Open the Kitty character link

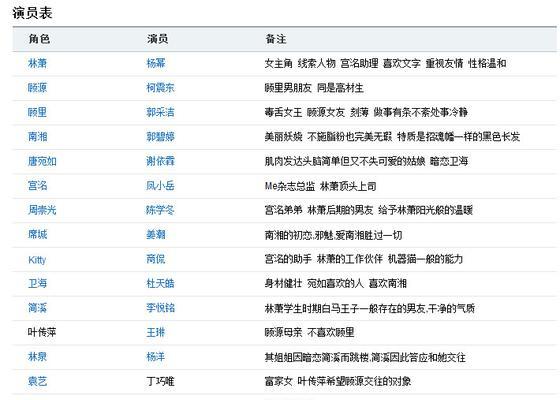coord(37,260)
